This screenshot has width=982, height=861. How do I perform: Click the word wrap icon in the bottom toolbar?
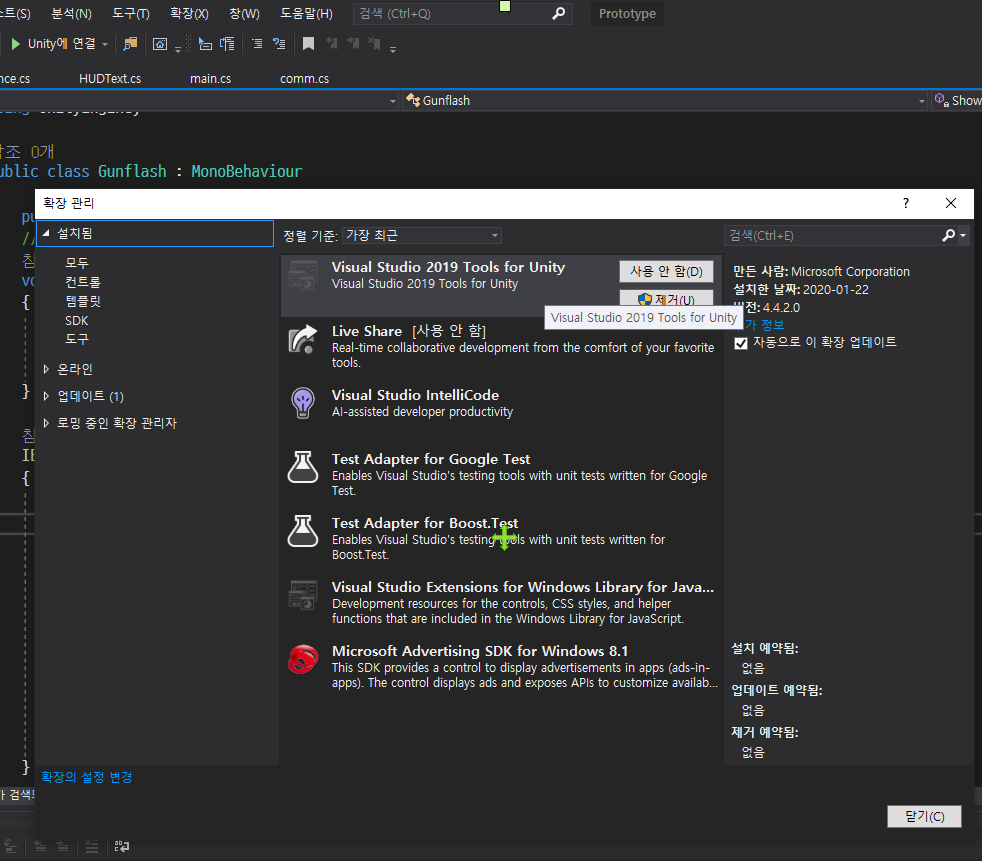[x=121, y=847]
